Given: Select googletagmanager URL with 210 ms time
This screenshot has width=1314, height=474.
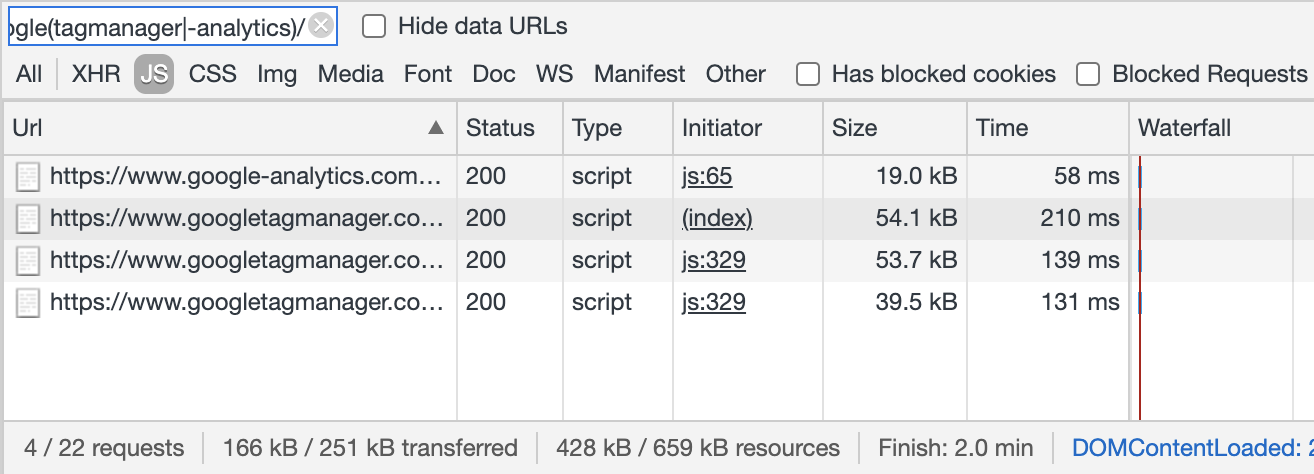Looking at the screenshot, I should tap(246, 219).
